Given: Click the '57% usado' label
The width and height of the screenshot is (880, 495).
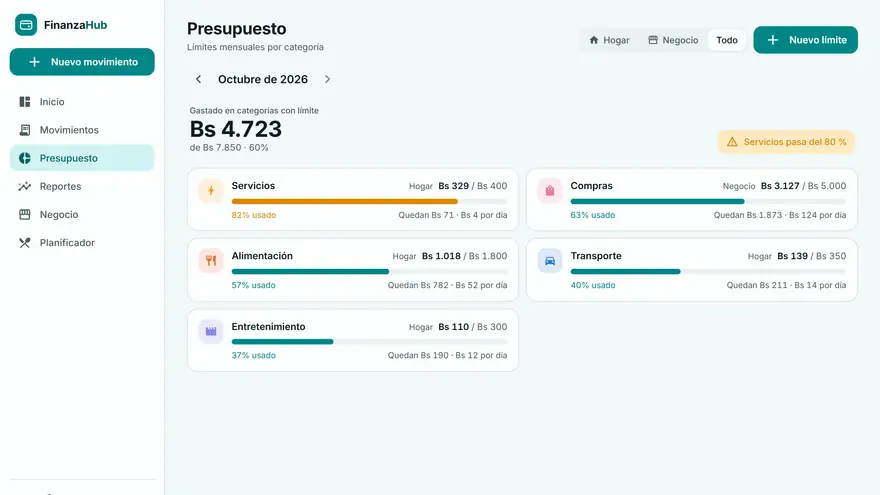Looking at the screenshot, I should [254, 285].
